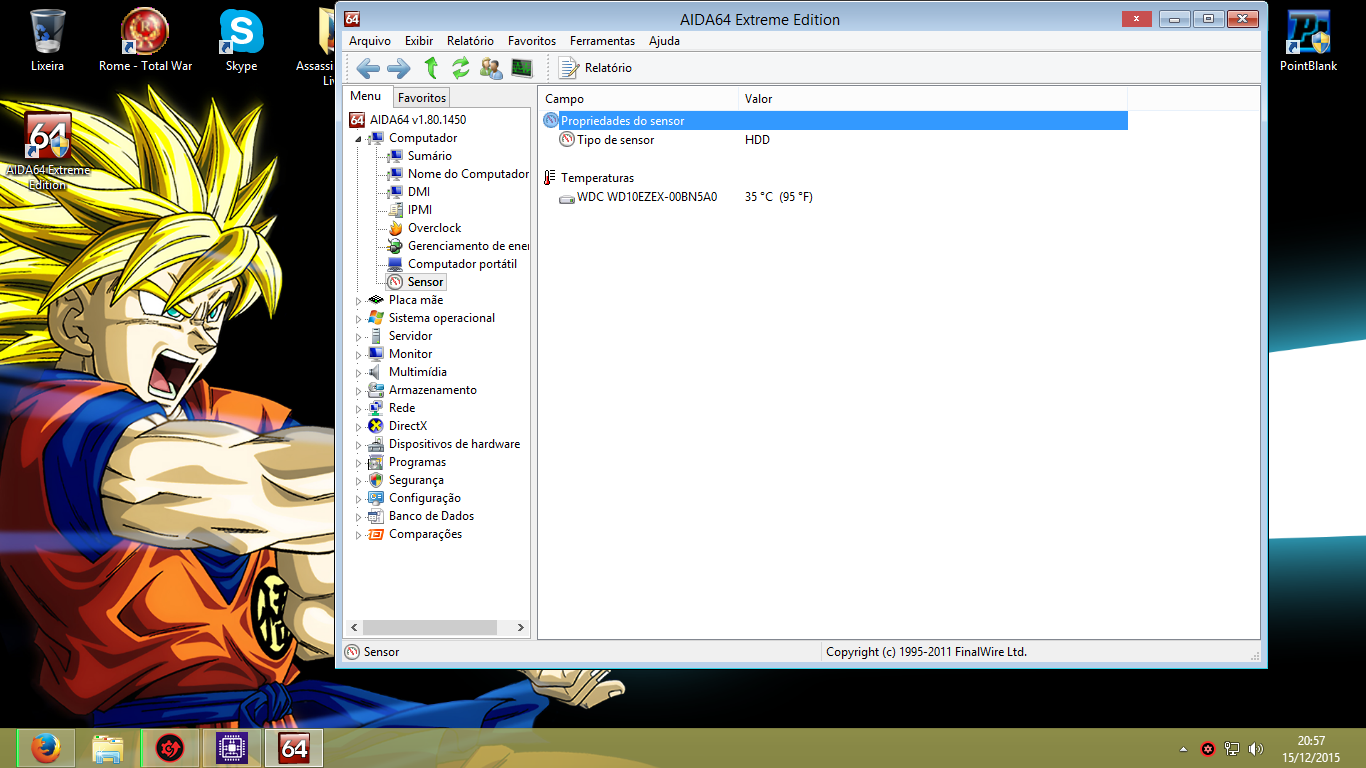
Task: Click the Banco de Dados icon
Action: coord(376,516)
